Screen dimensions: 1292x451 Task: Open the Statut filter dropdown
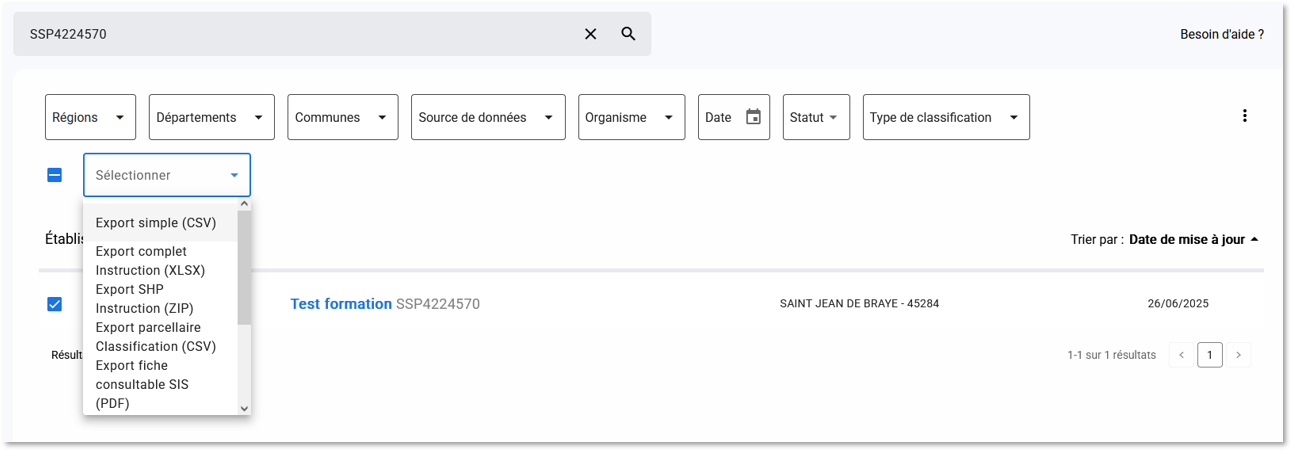point(816,117)
